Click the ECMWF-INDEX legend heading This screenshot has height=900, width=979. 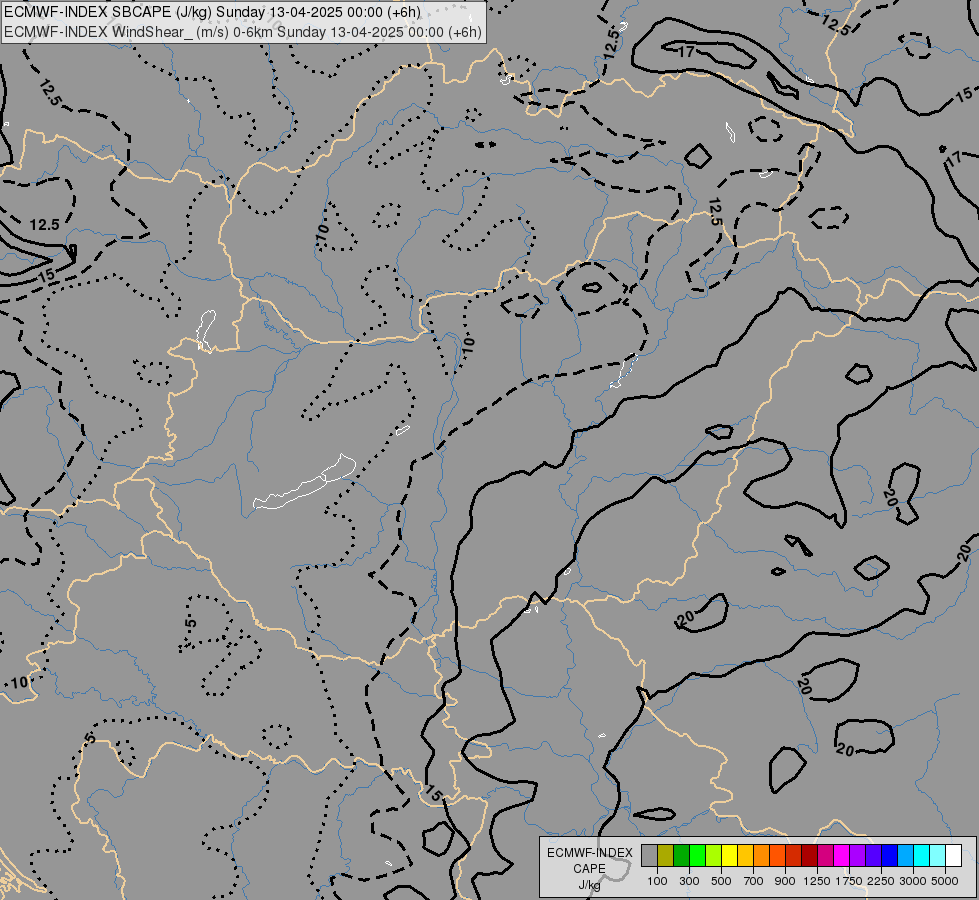tap(589, 853)
